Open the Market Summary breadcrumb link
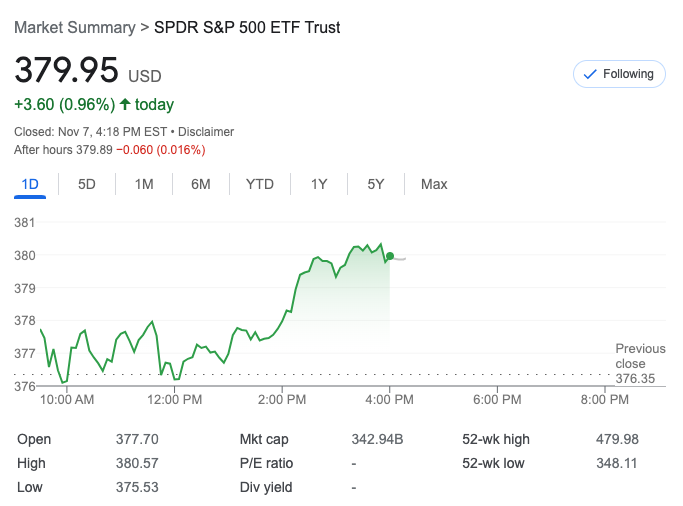 tap(74, 28)
